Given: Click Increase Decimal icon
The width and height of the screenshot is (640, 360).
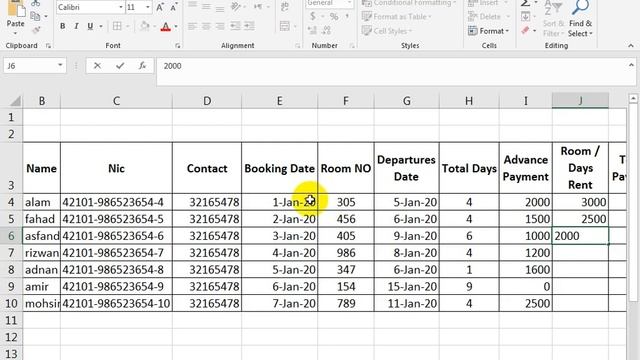Looking at the screenshot, I should coord(312,31).
